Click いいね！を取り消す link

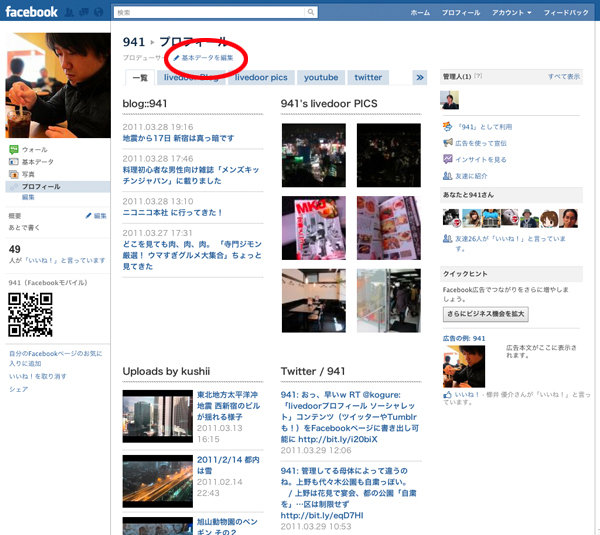tap(38, 377)
